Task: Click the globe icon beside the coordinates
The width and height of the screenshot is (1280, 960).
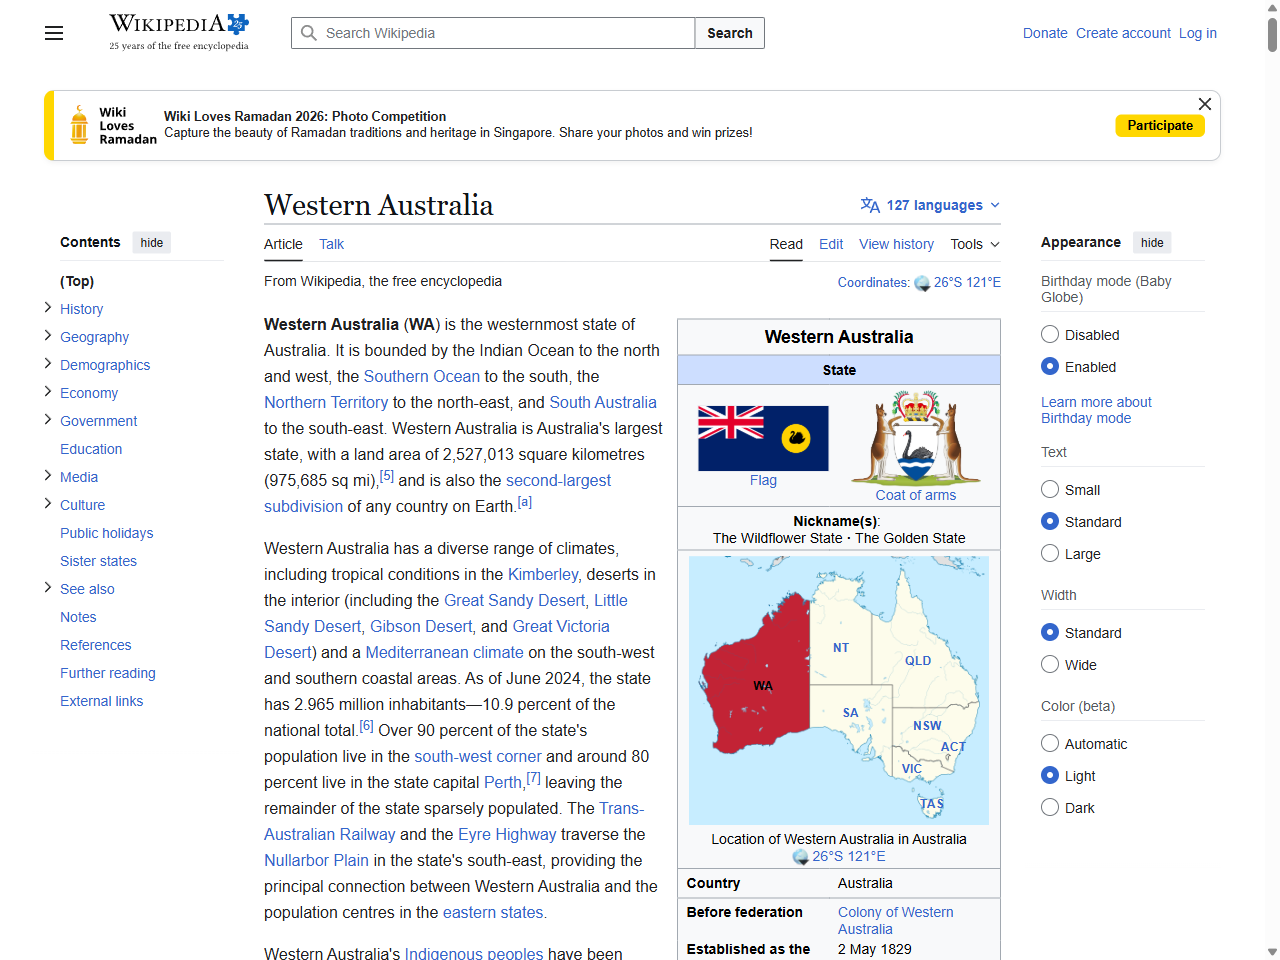Action: coord(922,283)
